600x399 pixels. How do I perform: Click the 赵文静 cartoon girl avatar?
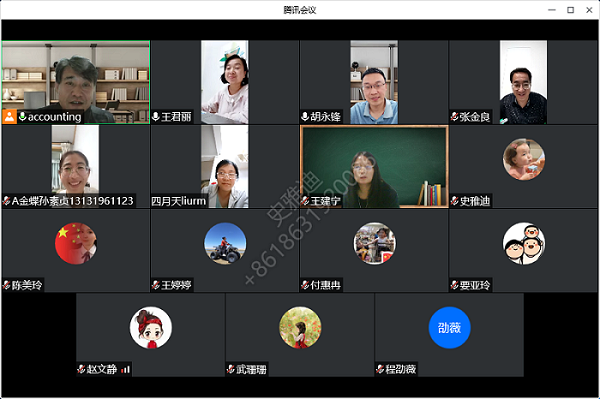pyautogui.click(x=151, y=327)
